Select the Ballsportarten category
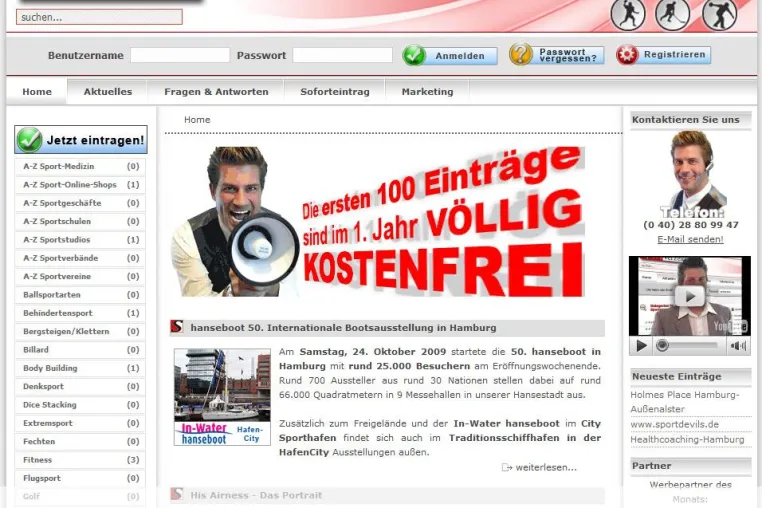The height and width of the screenshot is (508, 762). coord(80,295)
